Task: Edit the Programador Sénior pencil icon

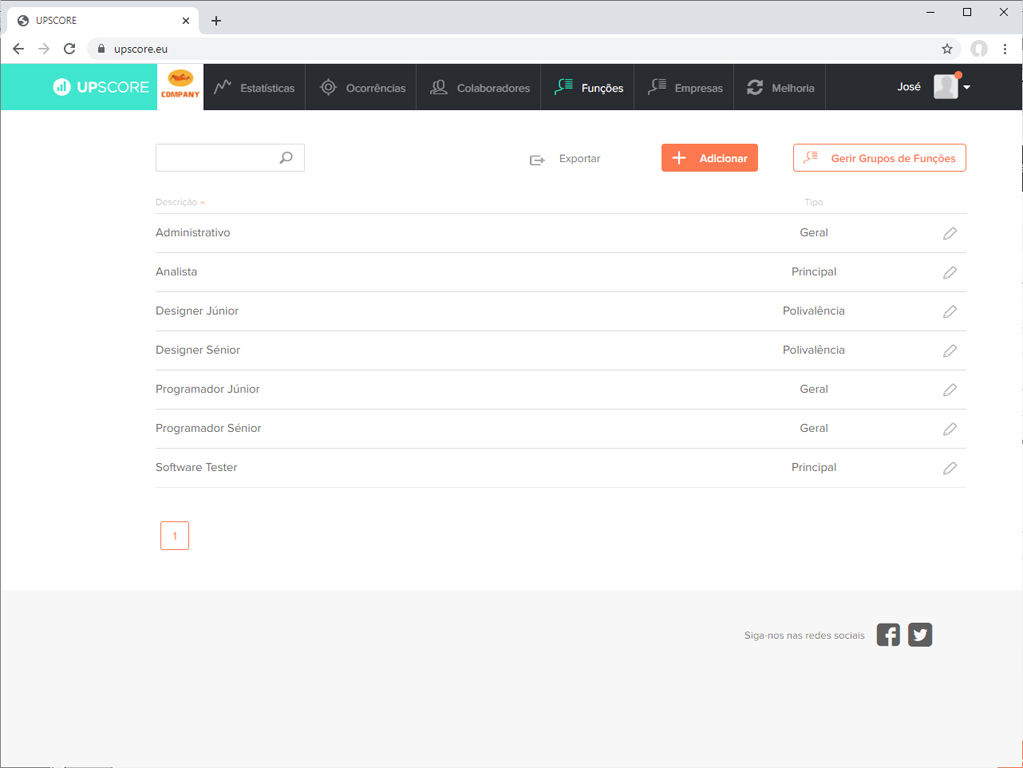Action: (950, 429)
